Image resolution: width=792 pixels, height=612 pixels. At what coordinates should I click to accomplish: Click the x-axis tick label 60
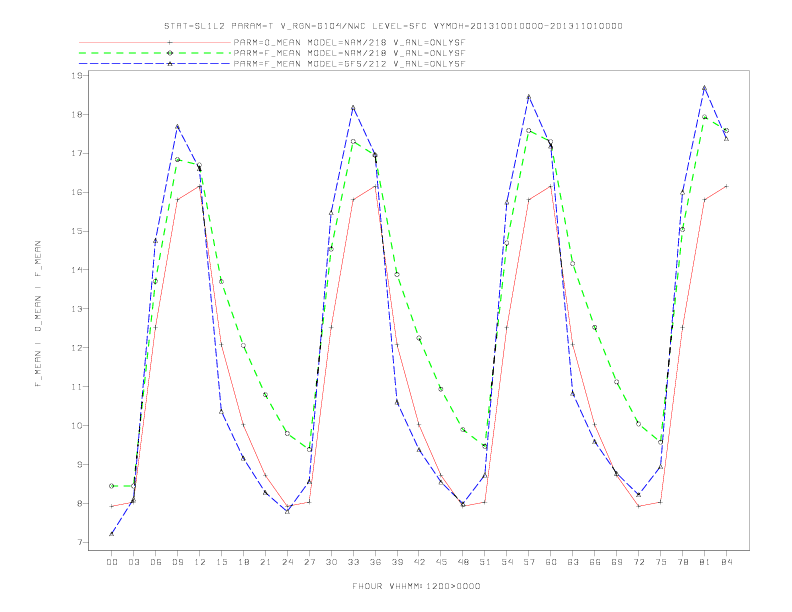(x=551, y=562)
